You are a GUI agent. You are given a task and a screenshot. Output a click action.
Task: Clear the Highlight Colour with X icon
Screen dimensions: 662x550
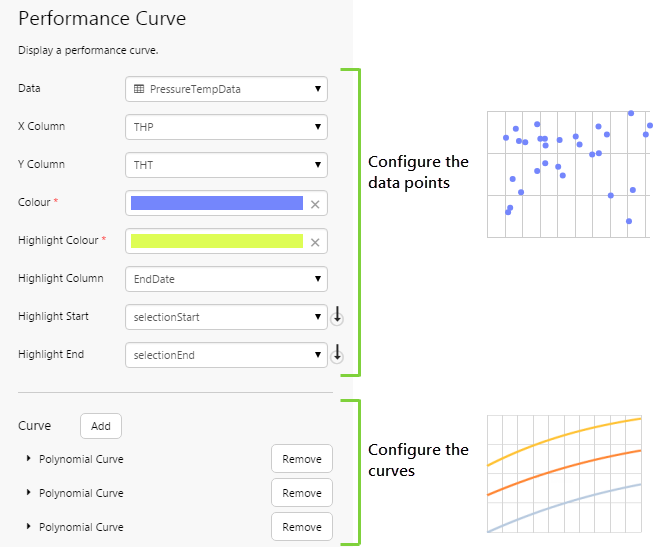(315, 242)
